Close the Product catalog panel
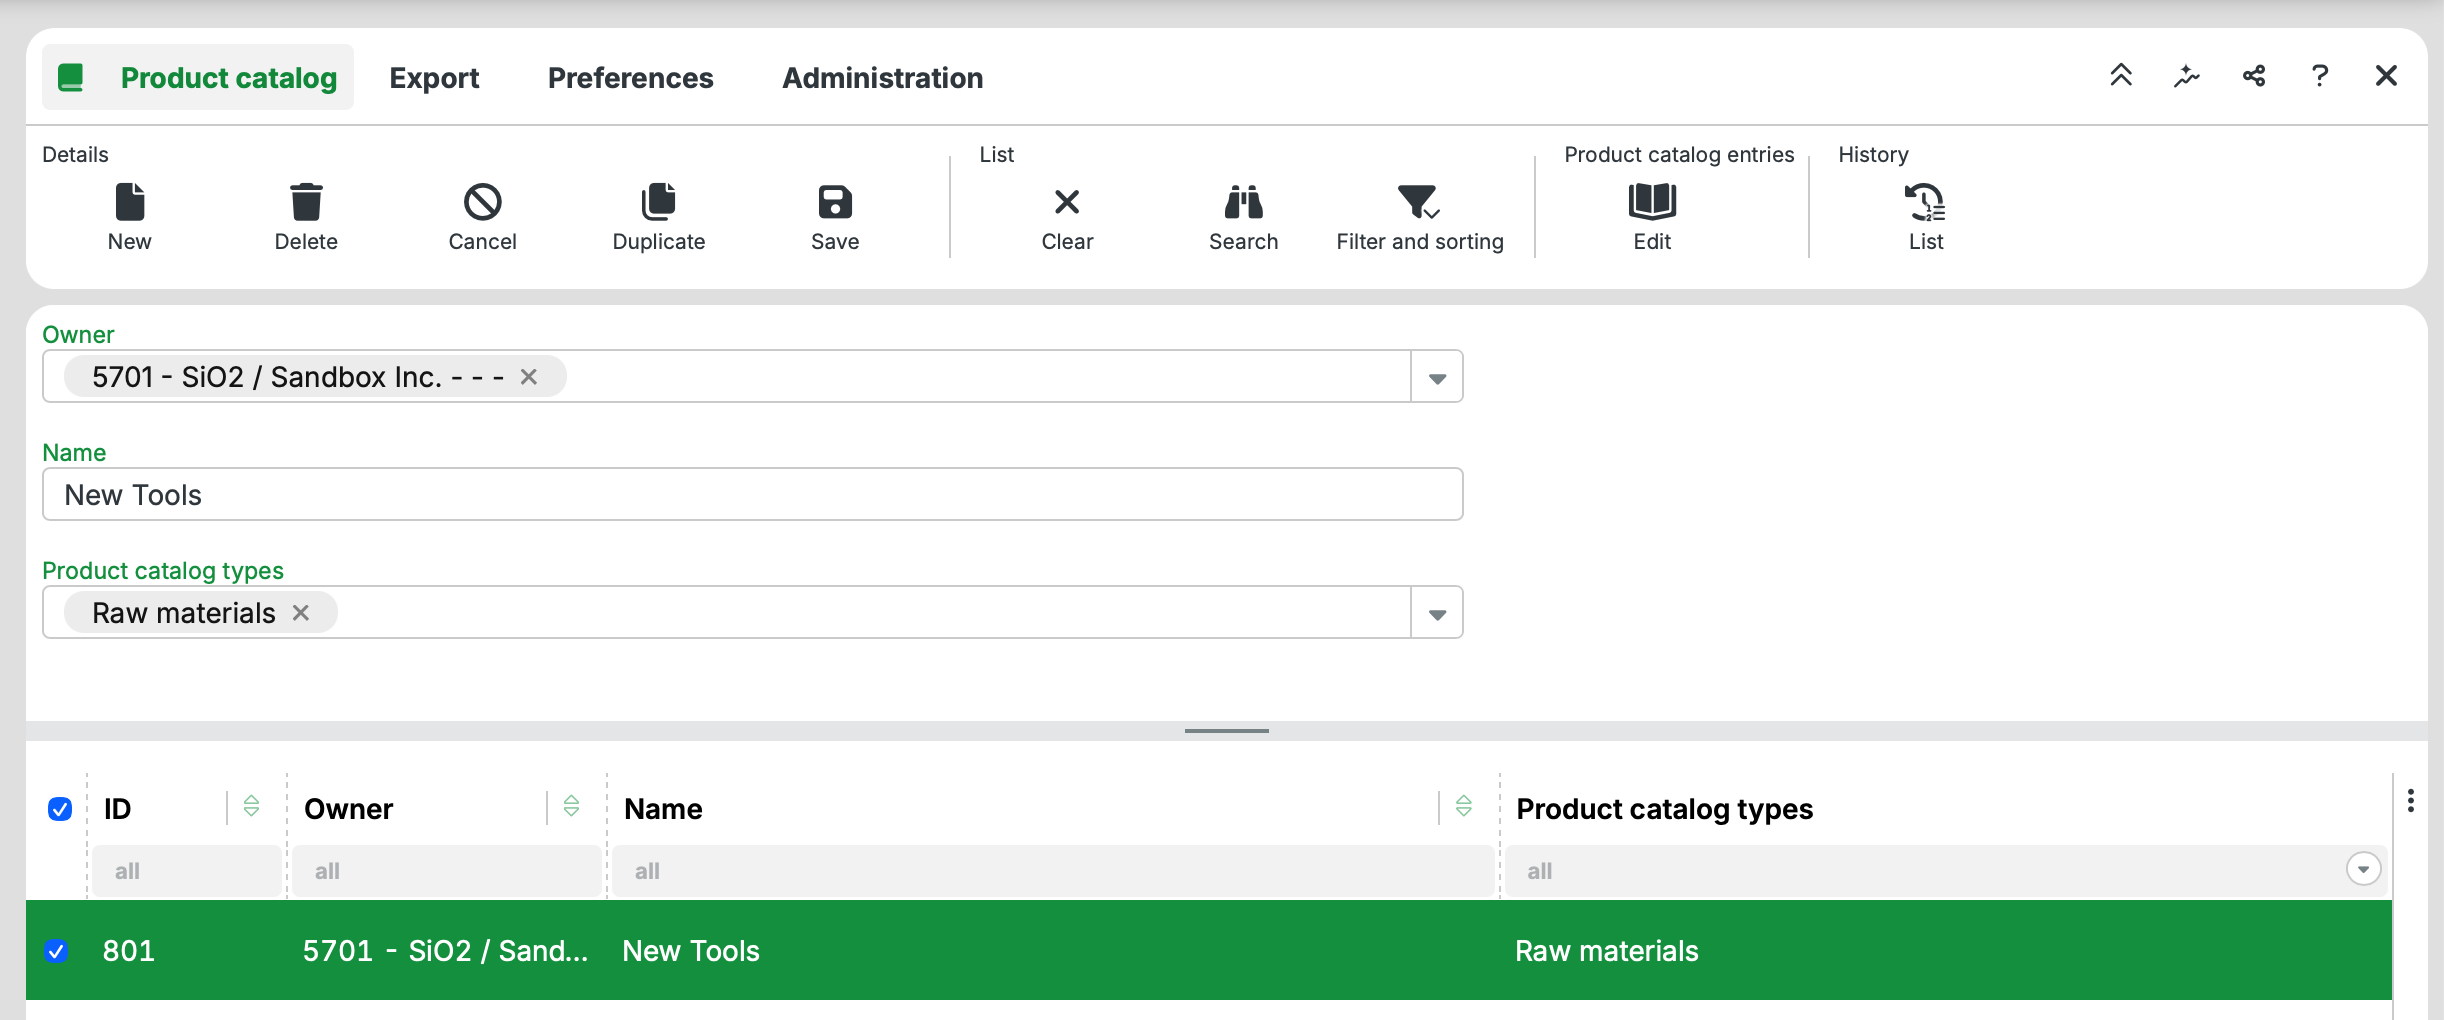 tap(2386, 76)
